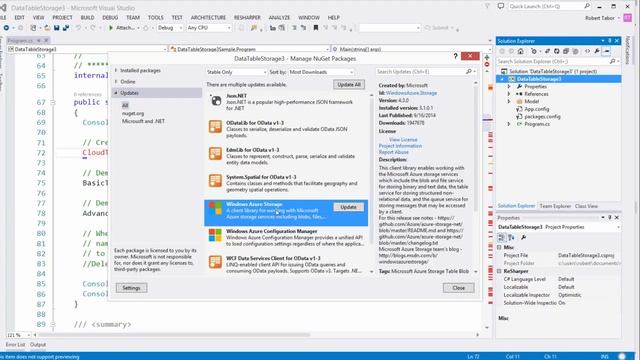Open the Output tab
640x360 pixels.
(38, 345)
